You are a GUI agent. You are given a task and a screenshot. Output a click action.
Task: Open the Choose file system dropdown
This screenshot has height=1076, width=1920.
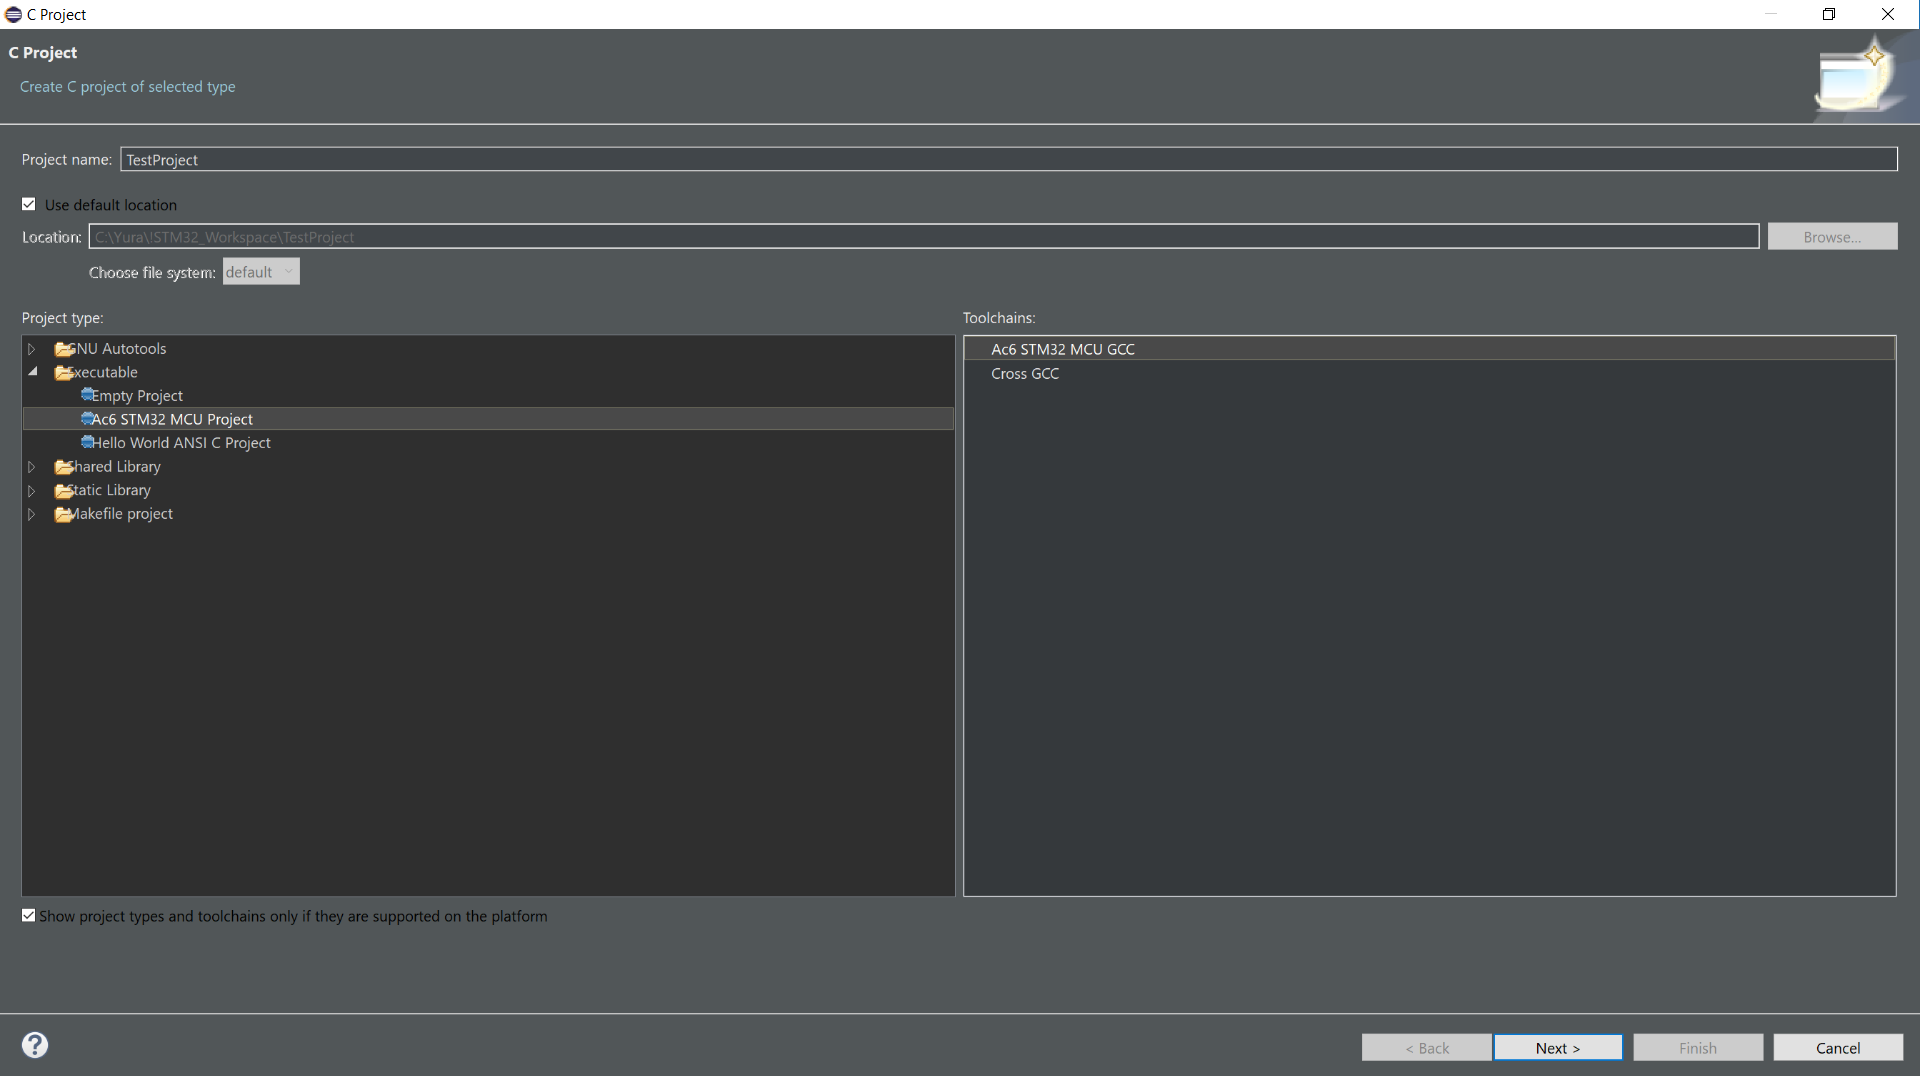click(x=260, y=272)
